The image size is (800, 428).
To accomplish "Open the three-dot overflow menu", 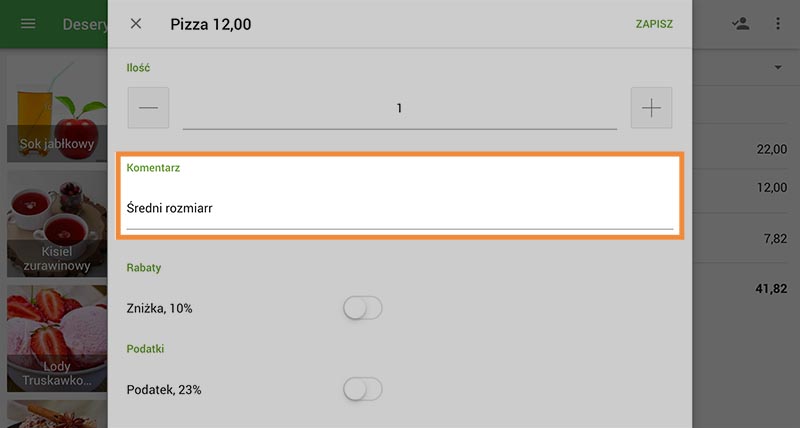I will click(x=778, y=24).
